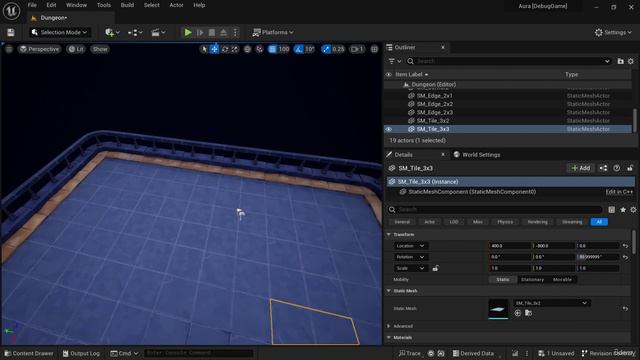The width and height of the screenshot is (640, 360).
Task: Open the viewport options hamburger menu
Action: pos(9,49)
